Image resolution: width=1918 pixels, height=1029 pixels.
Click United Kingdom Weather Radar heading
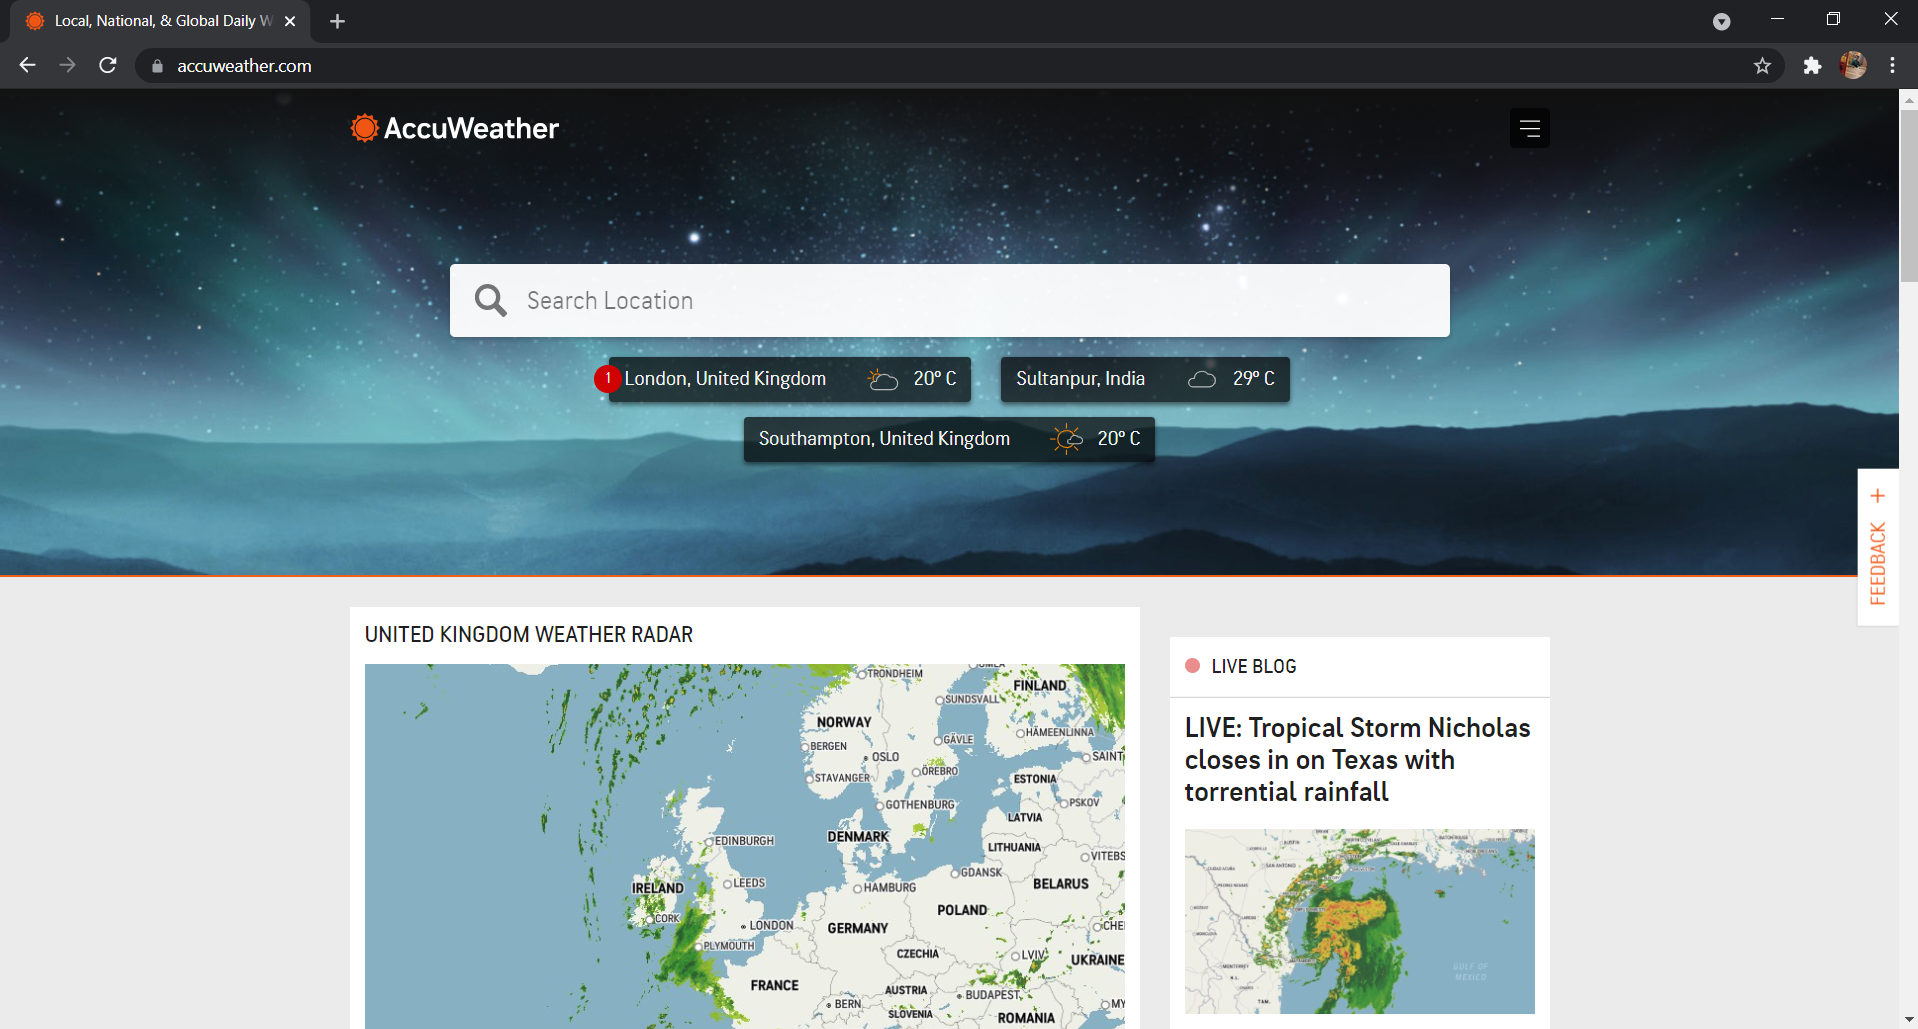[x=529, y=635]
